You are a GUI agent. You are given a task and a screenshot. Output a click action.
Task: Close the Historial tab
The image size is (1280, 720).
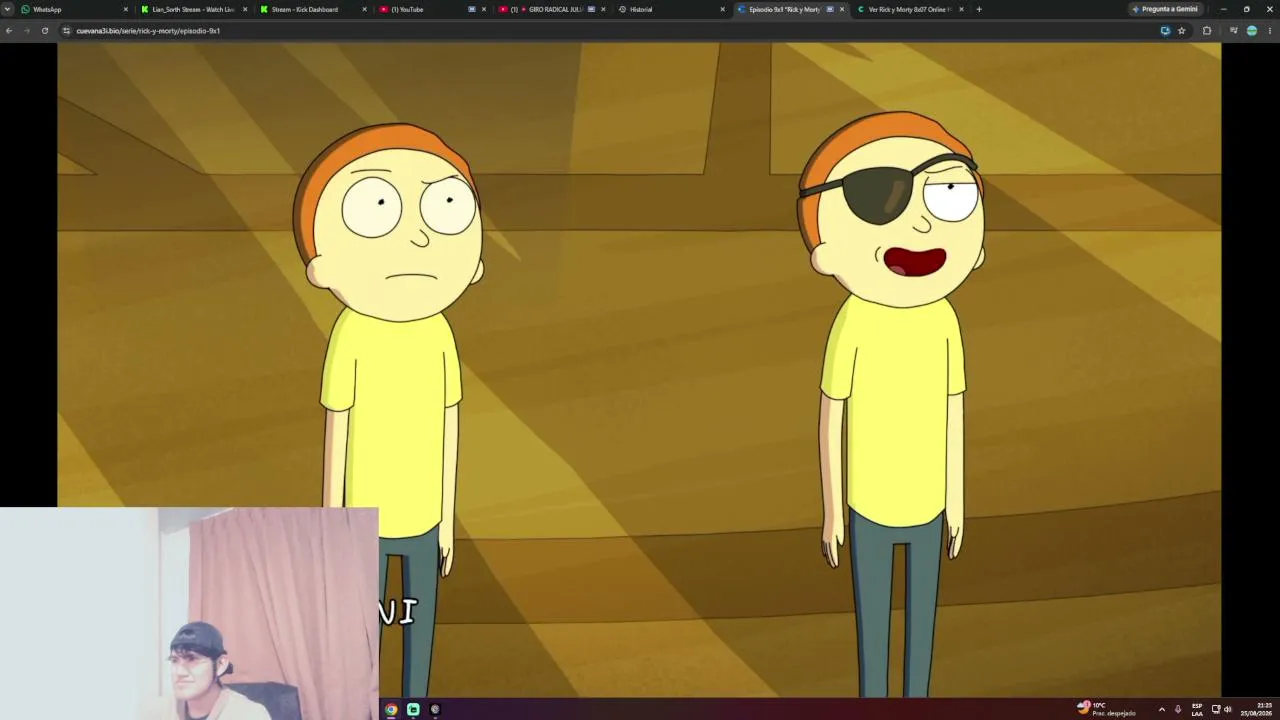tap(722, 9)
